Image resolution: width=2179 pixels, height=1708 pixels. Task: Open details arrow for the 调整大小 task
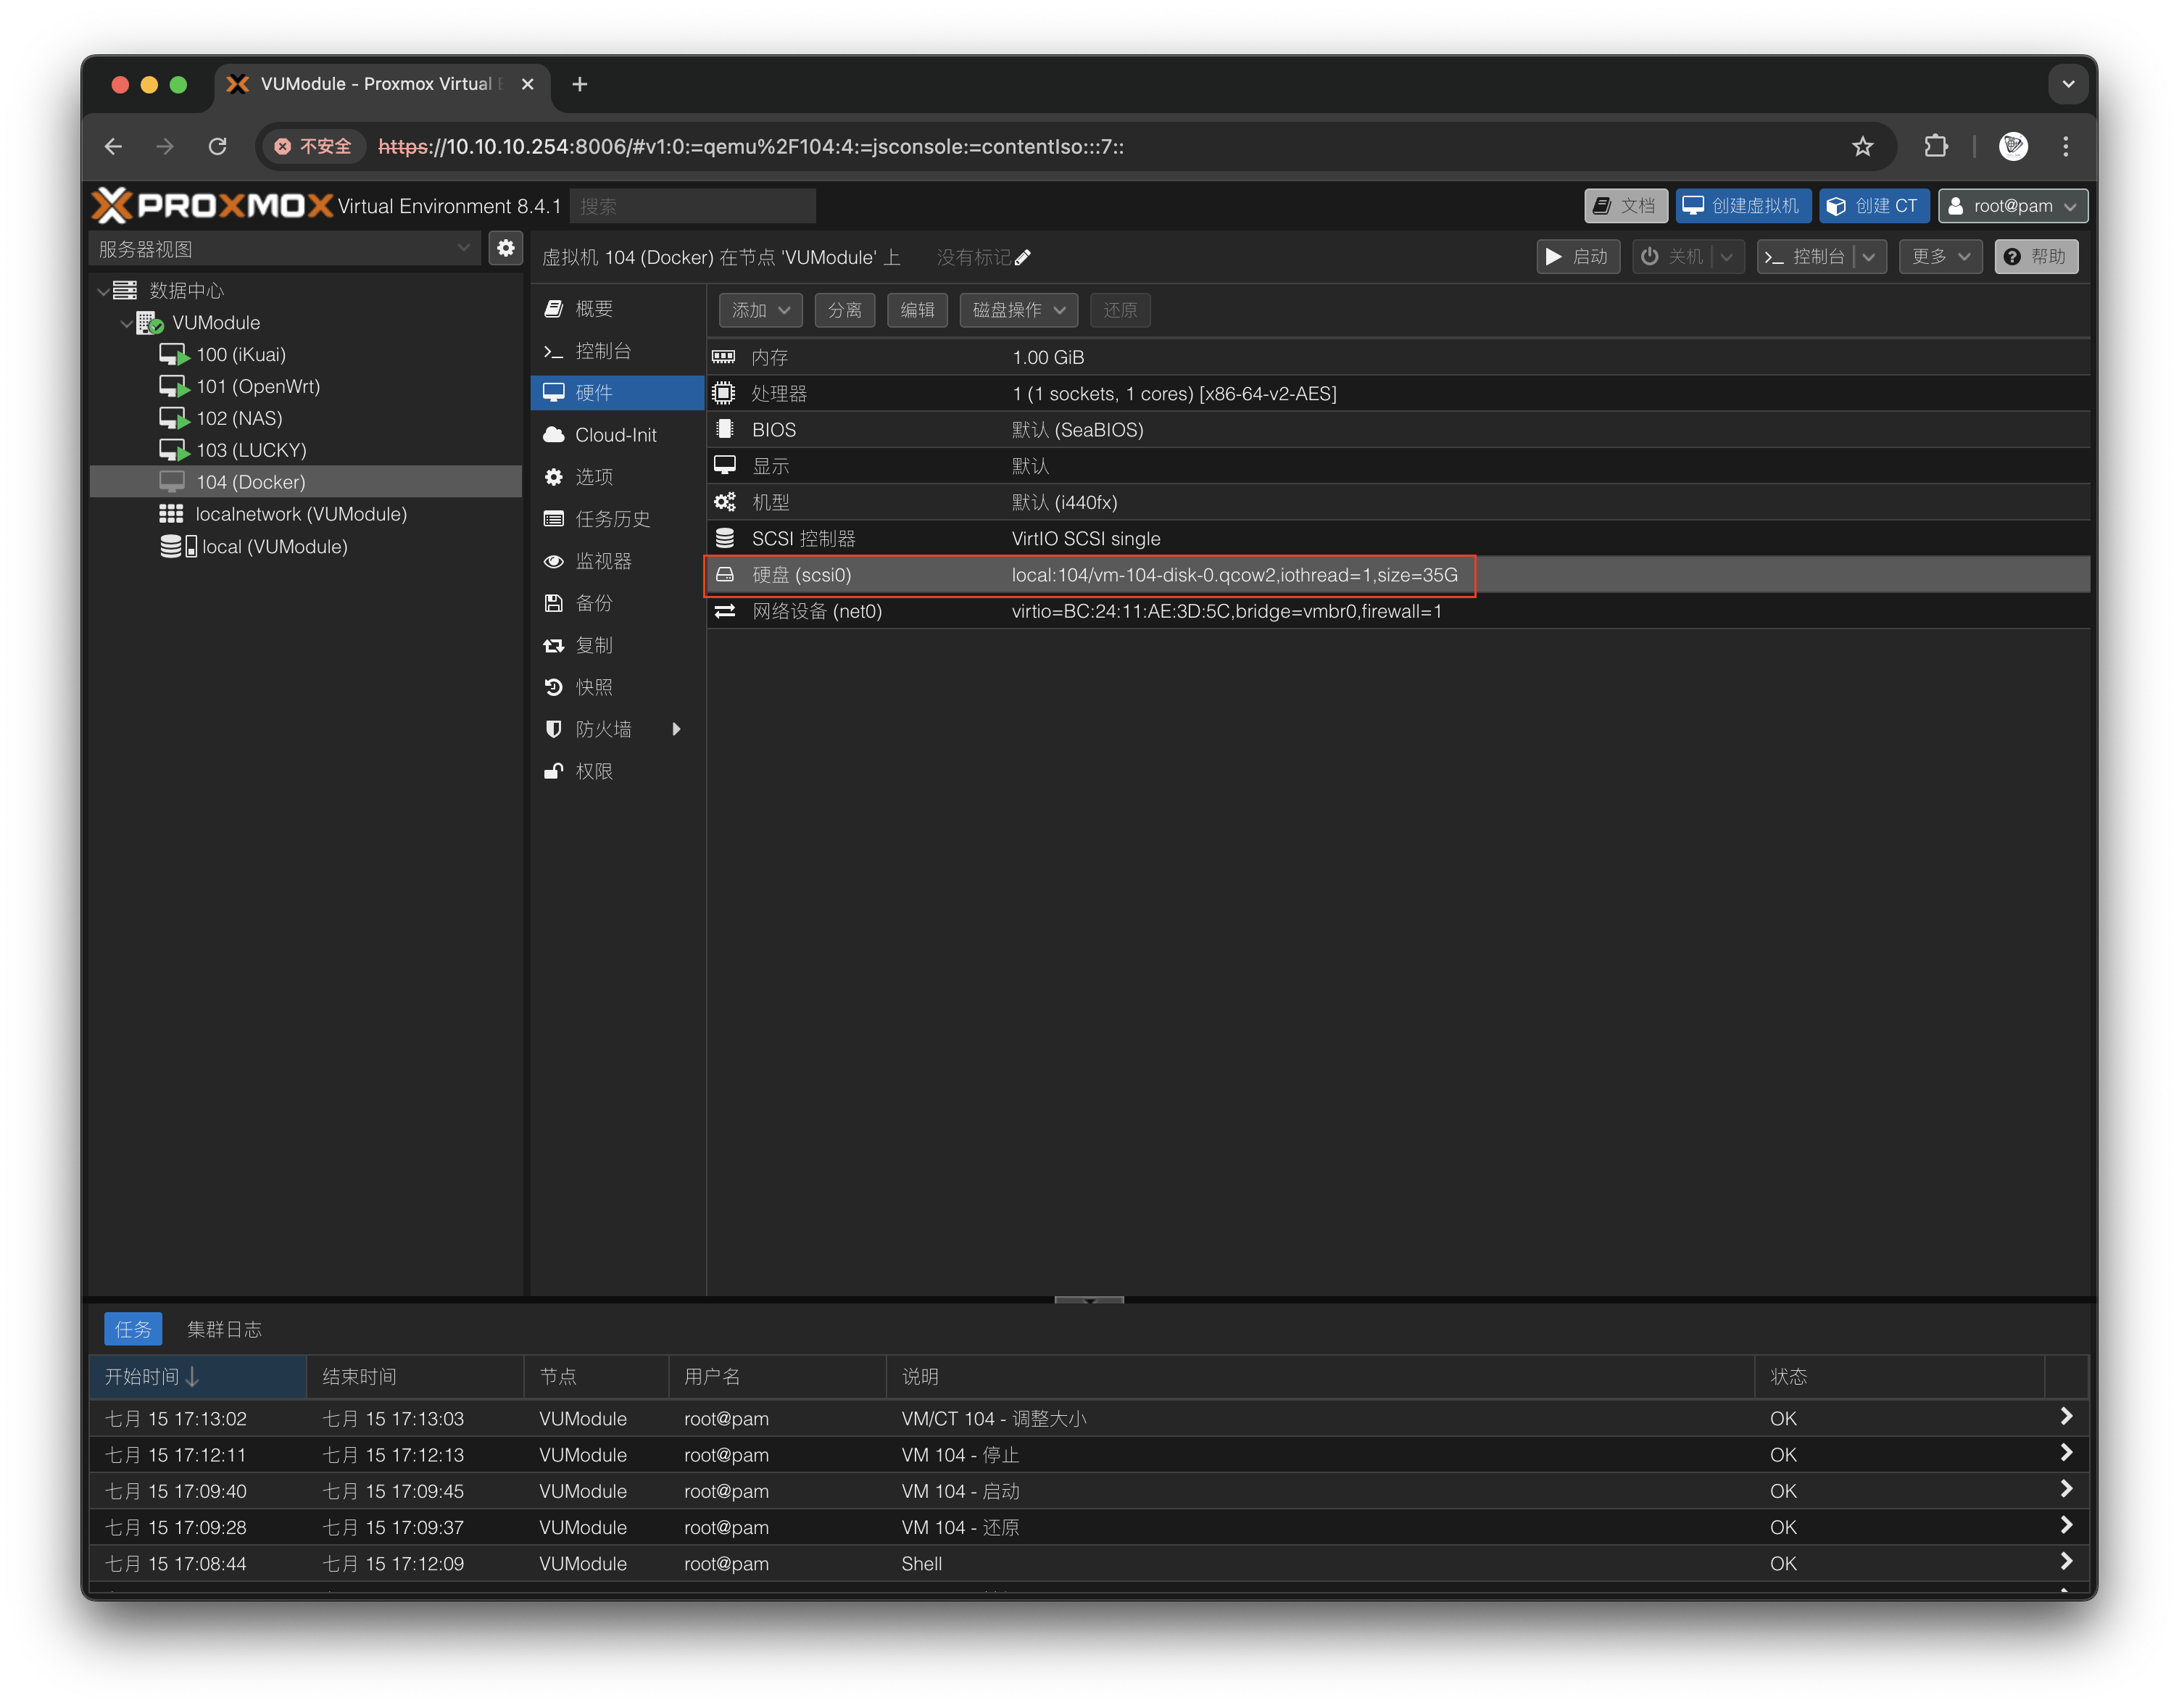(2066, 1417)
